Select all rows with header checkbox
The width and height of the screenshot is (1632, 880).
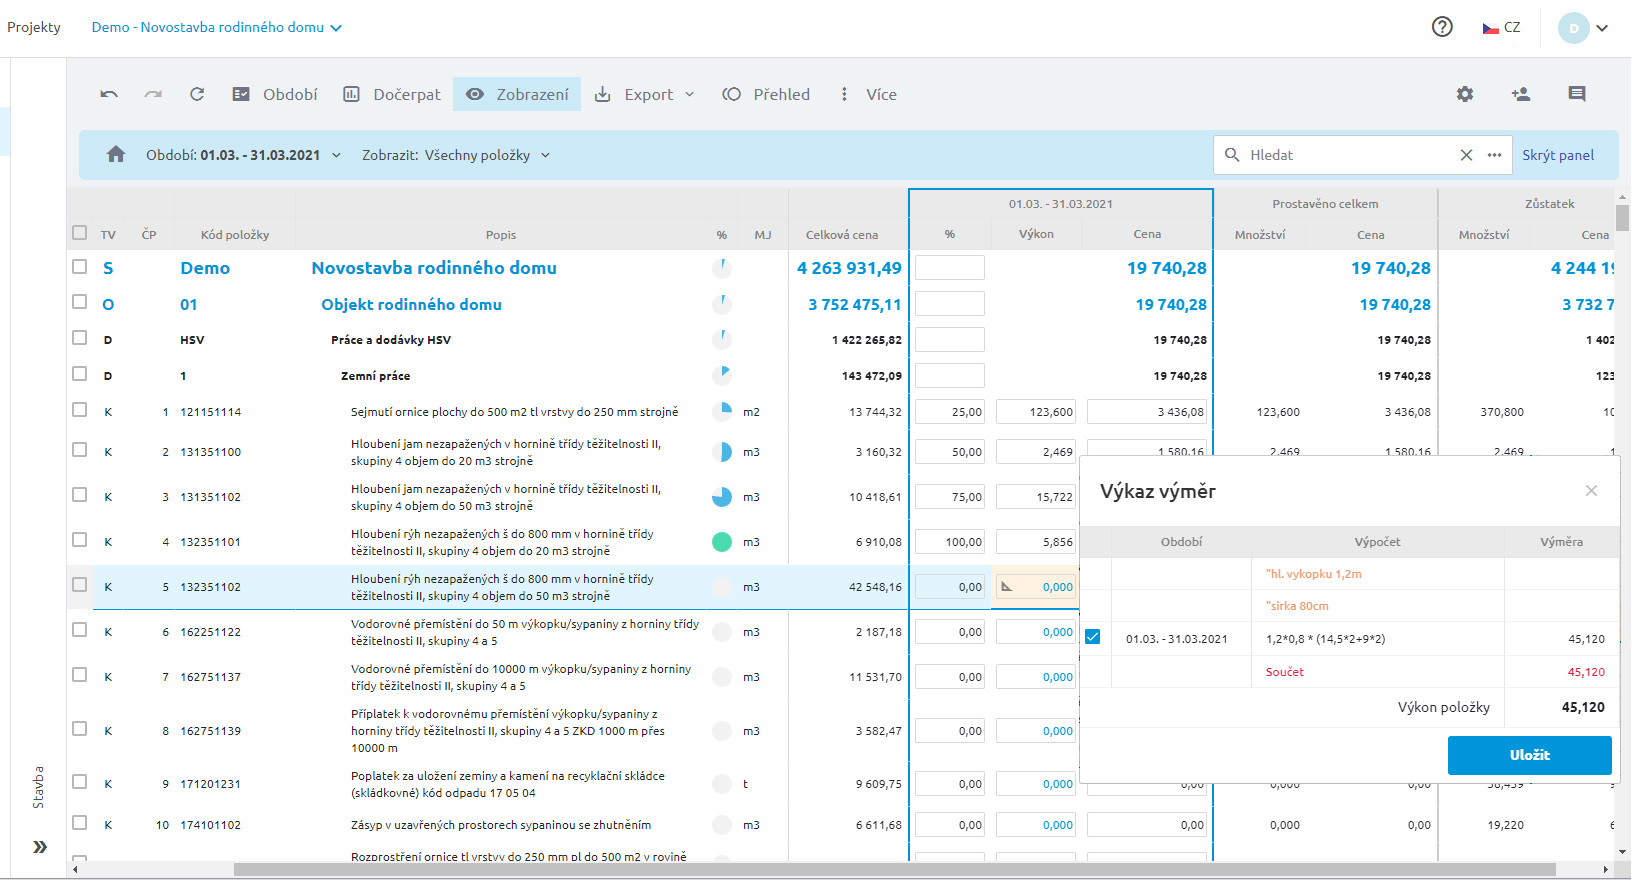80,233
